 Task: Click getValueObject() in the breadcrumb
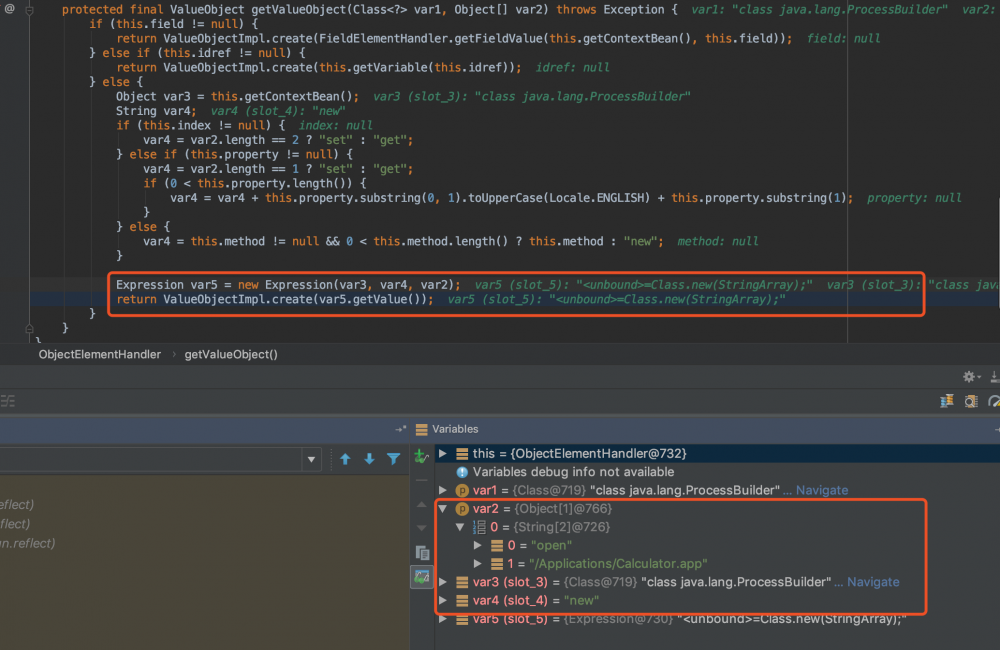click(x=231, y=355)
